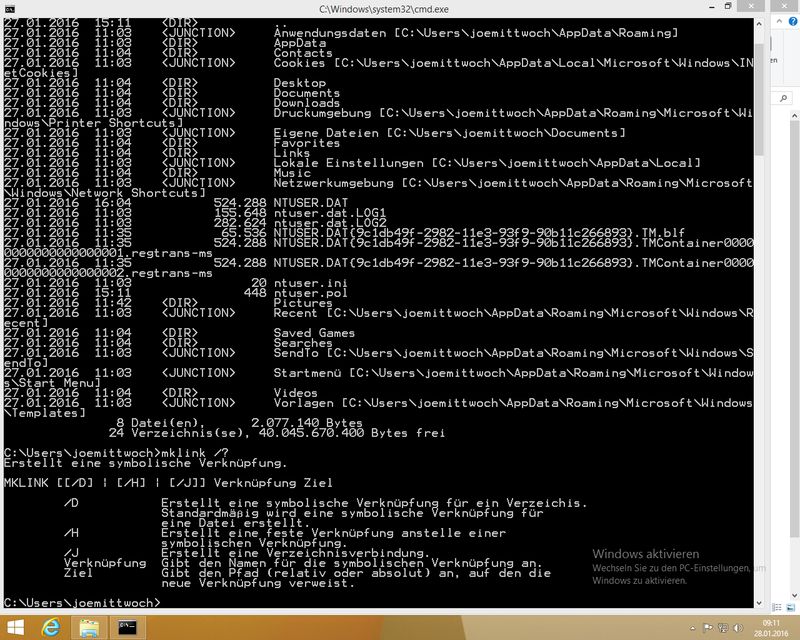Click the Start button on the taskbar
The width and height of the screenshot is (800, 640).
coord(15,627)
